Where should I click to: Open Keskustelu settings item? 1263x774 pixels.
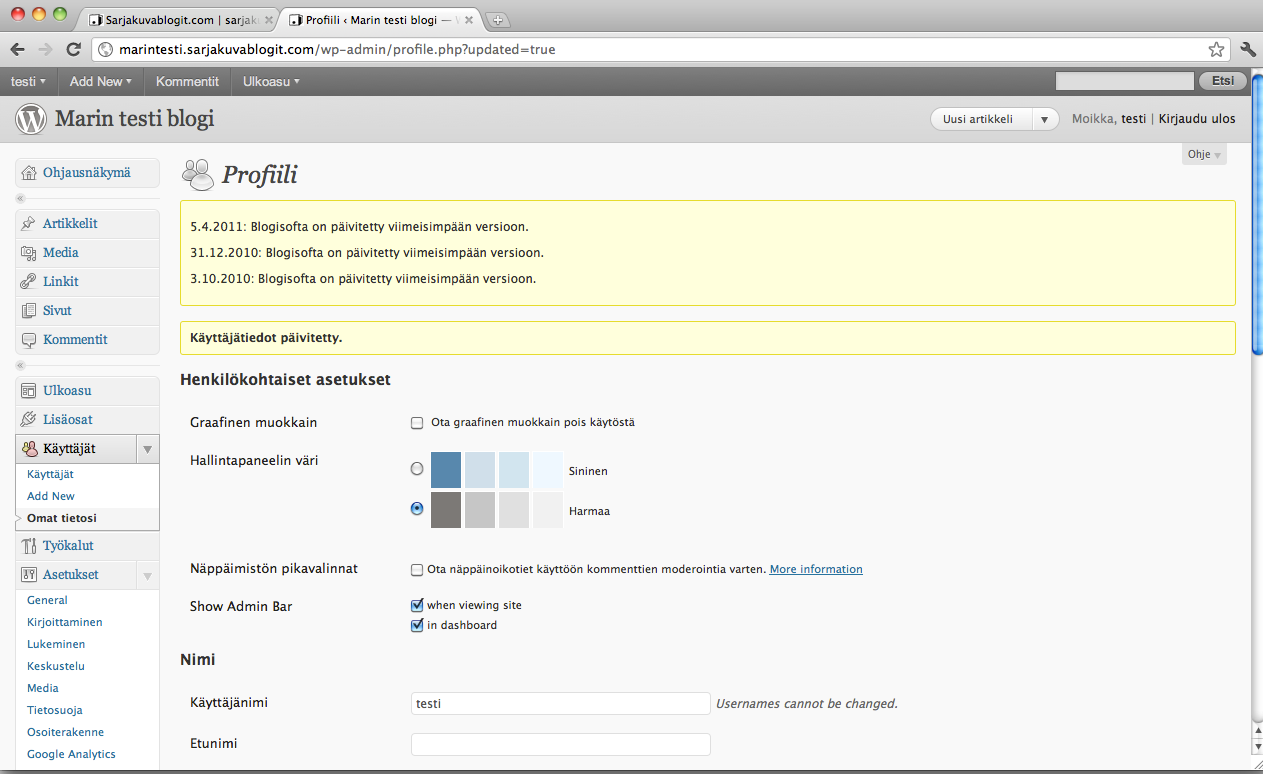coord(56,666)
